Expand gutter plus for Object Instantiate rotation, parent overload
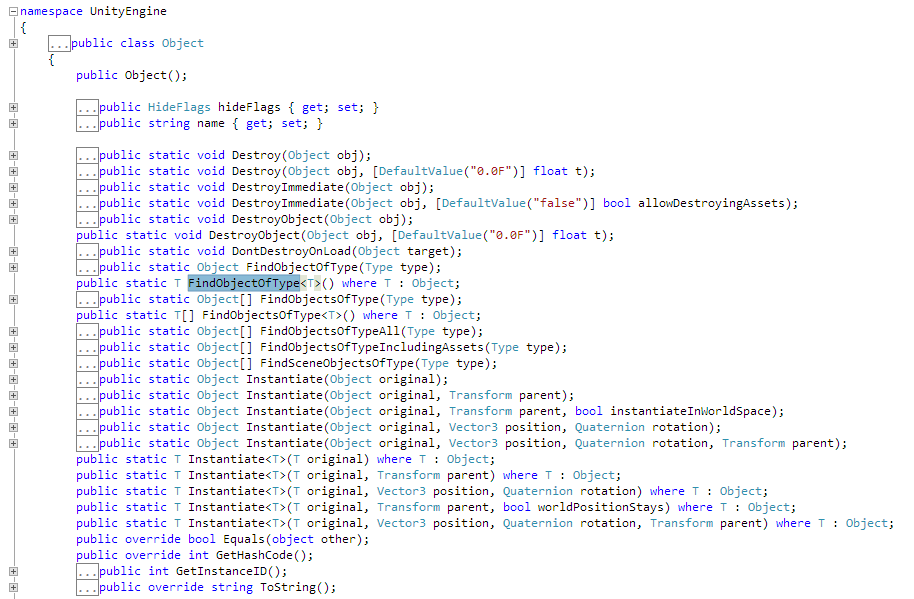Image resolution: width=914 pixels, height=599 pixels. tap(13, 443)
